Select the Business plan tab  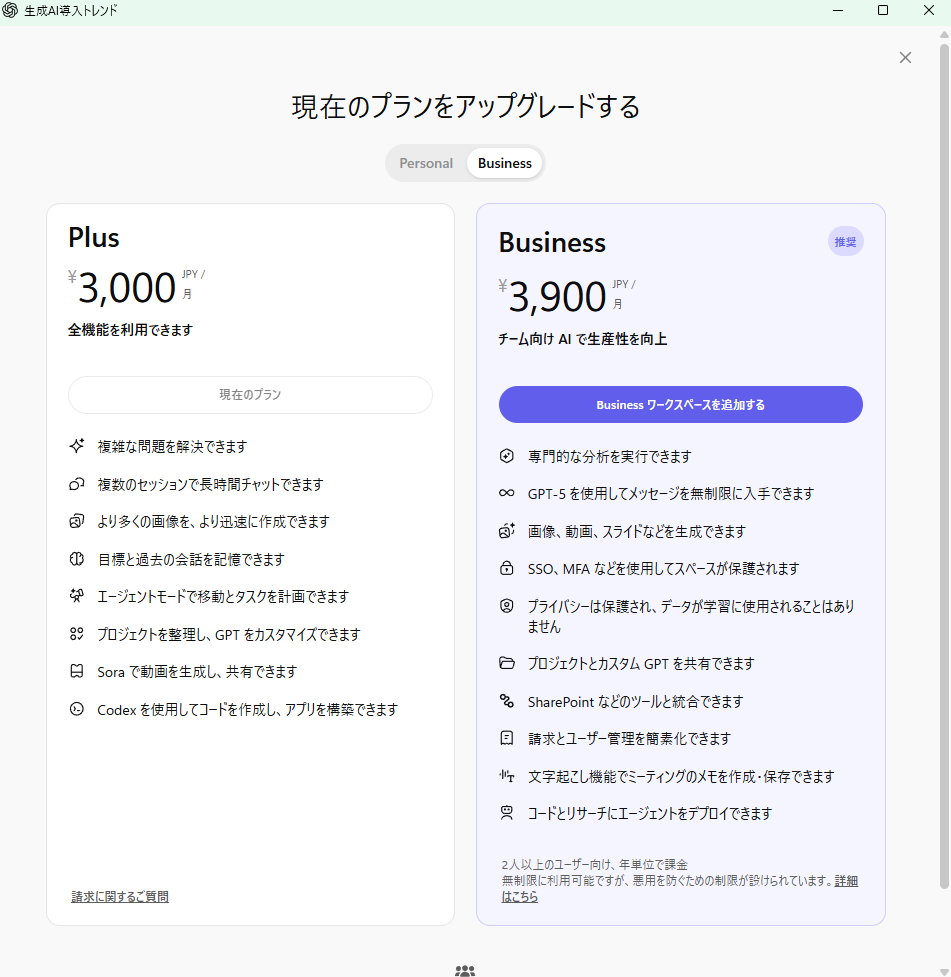(505, 163)
